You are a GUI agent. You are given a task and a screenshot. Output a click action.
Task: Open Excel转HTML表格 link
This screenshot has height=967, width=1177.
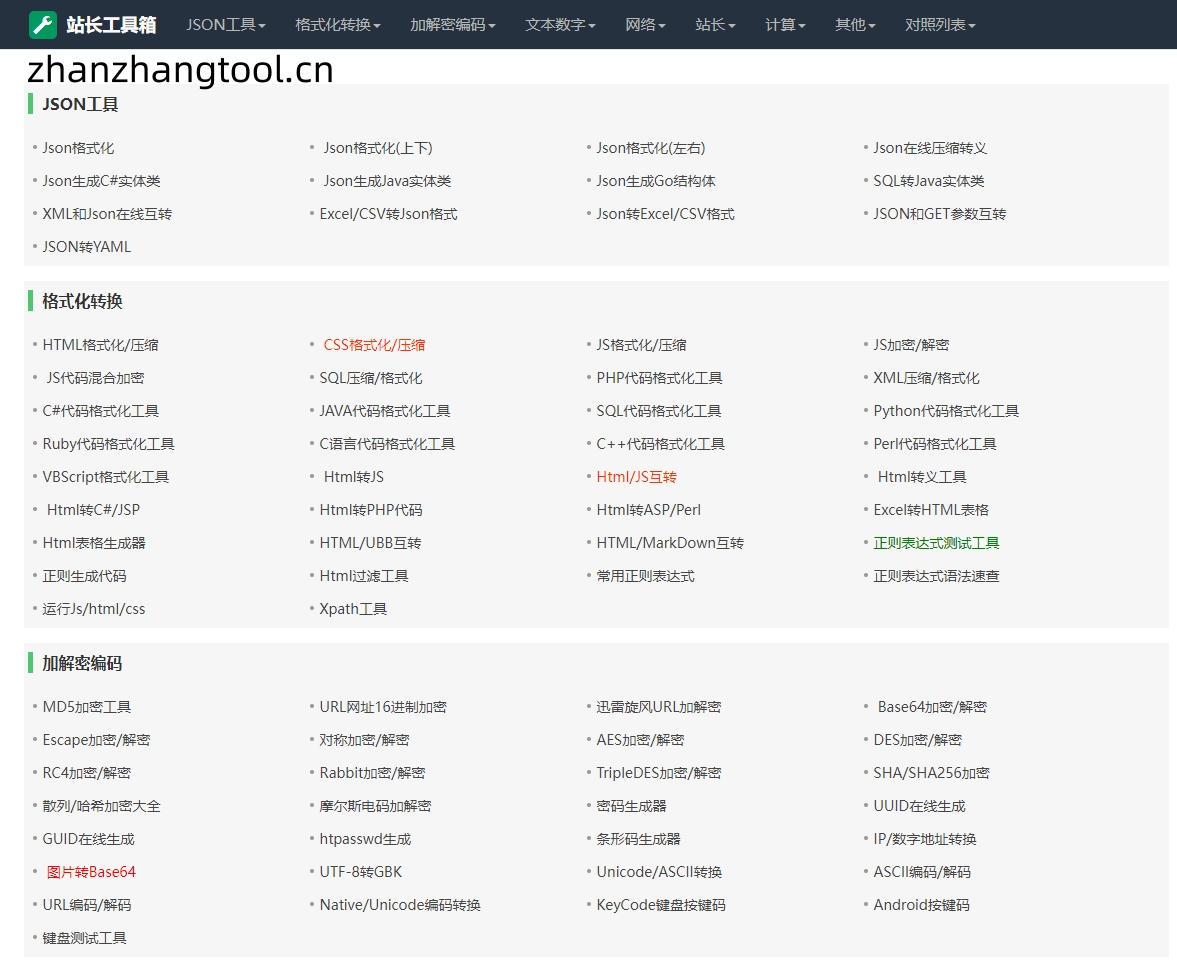(x=931, y=510)
